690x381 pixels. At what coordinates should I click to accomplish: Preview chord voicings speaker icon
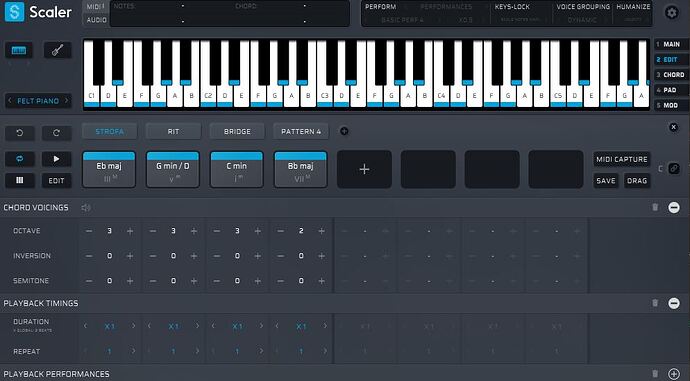pyautogui.click(x=86, y=207)
